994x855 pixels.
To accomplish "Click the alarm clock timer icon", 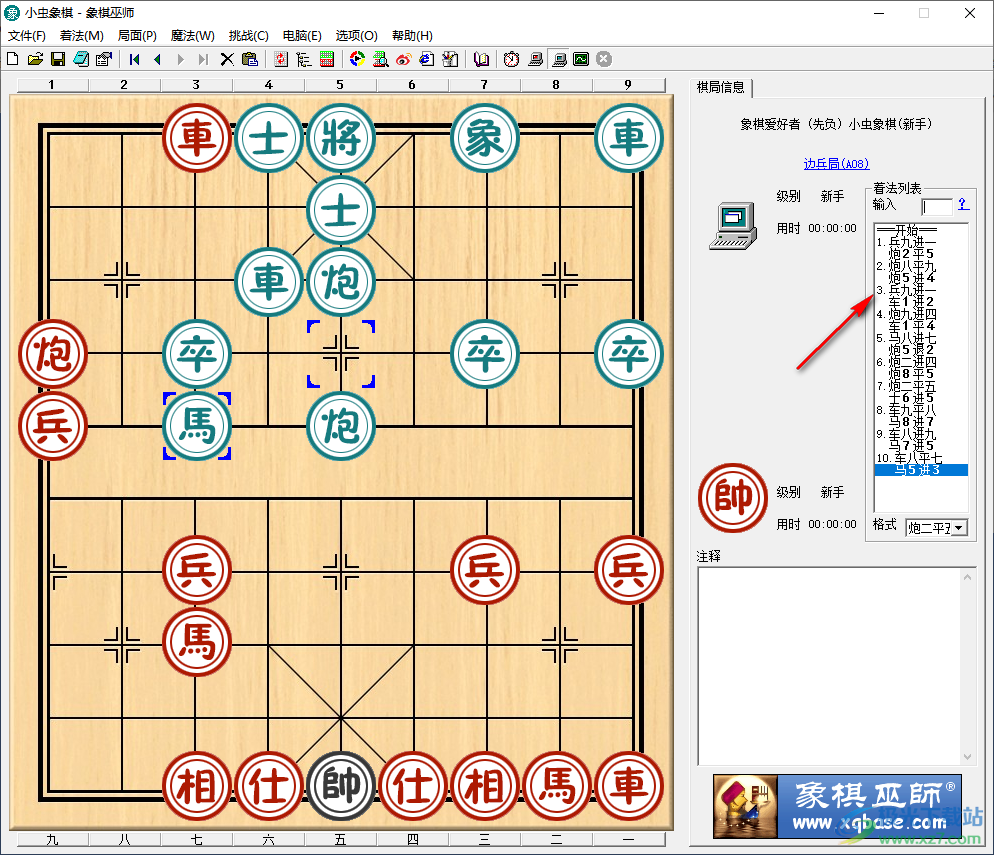I will [x=512, y=60].
